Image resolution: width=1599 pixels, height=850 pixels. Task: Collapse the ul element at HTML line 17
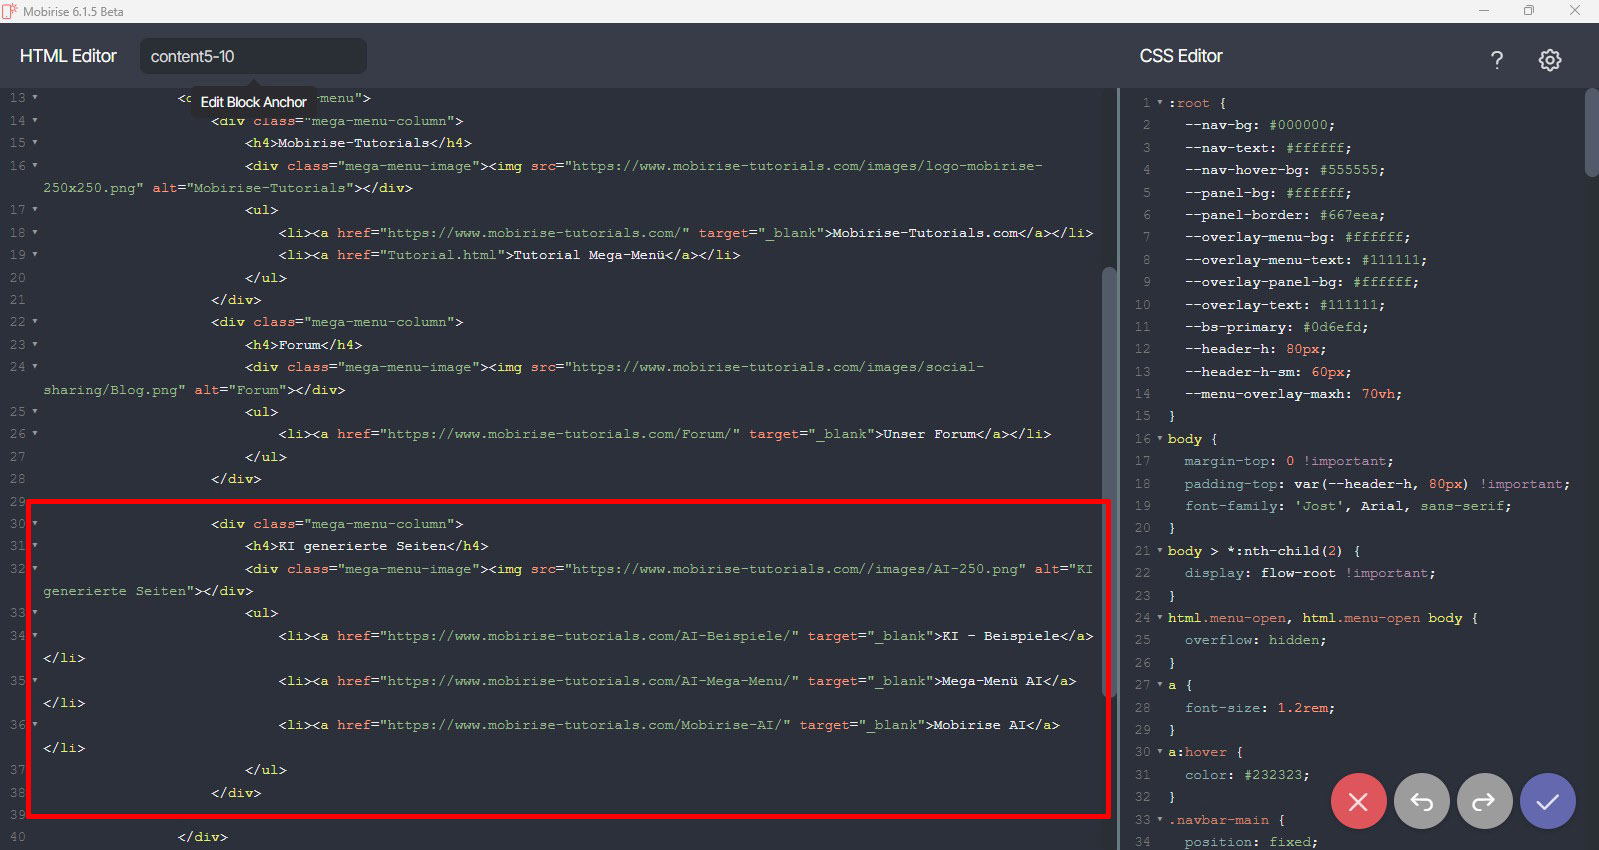pos(35,210)
